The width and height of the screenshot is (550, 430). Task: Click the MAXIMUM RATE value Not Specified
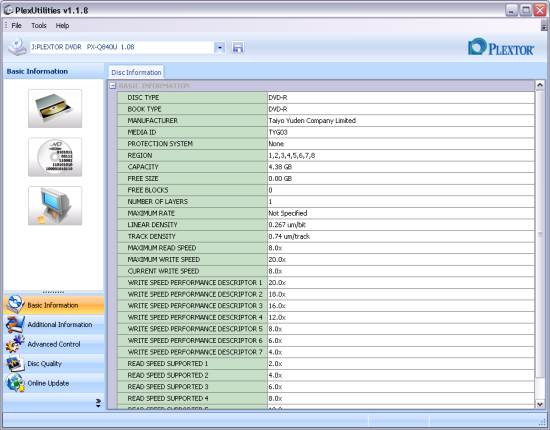pos(288,213)
